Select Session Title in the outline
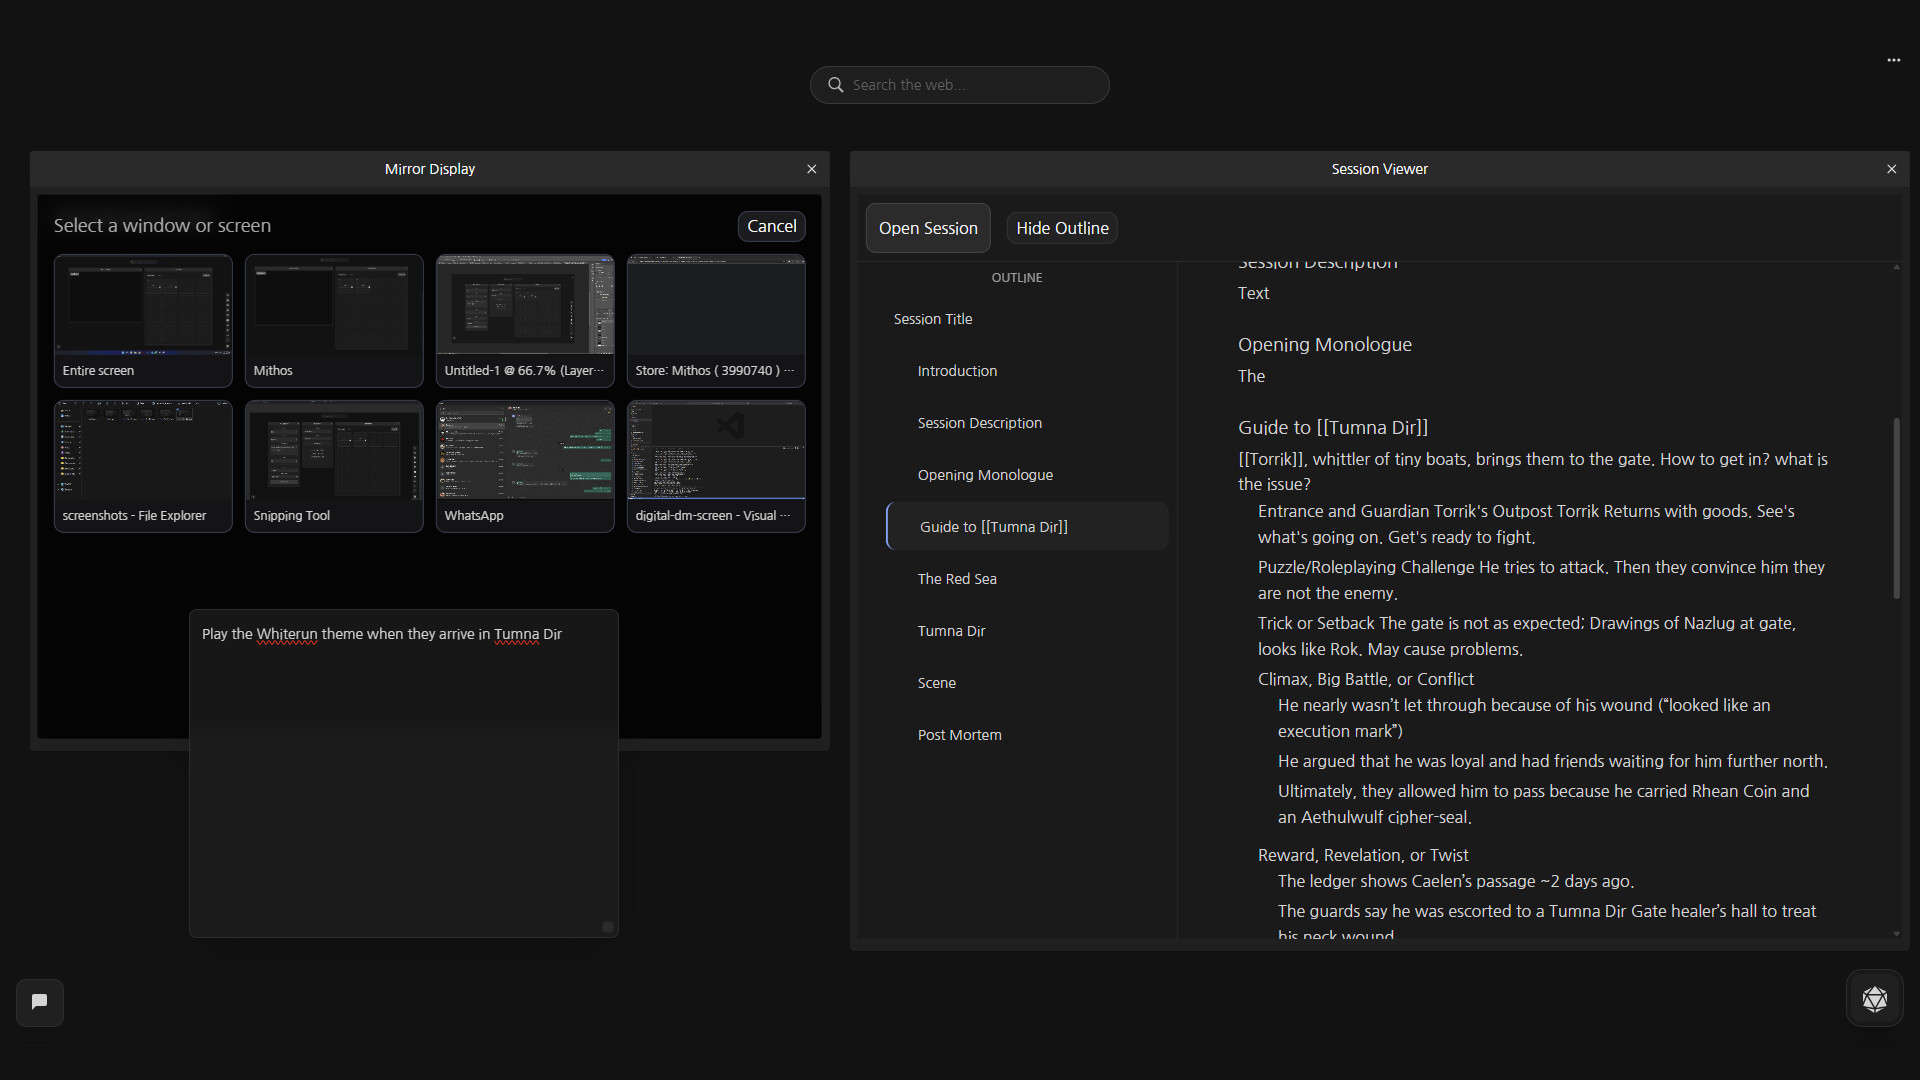Viewport: 1920px width, 1080px height. (933, 318)
